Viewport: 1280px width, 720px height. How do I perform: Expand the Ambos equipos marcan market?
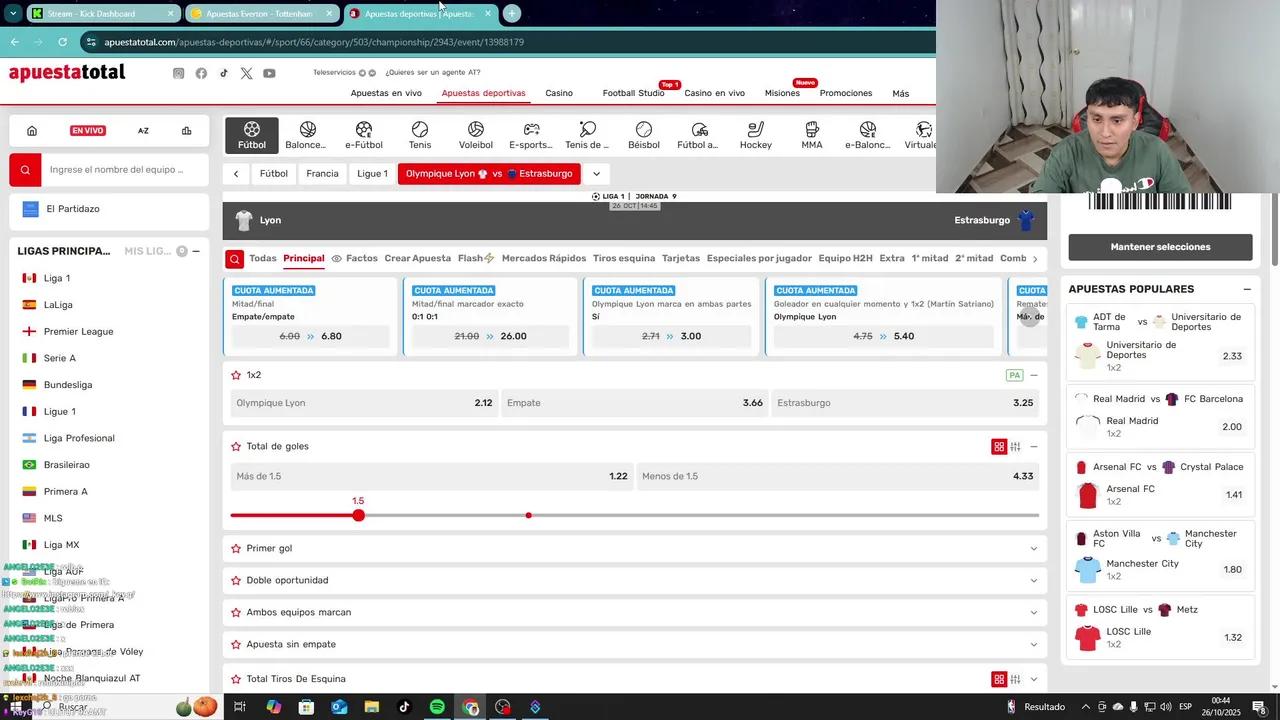1033,612
